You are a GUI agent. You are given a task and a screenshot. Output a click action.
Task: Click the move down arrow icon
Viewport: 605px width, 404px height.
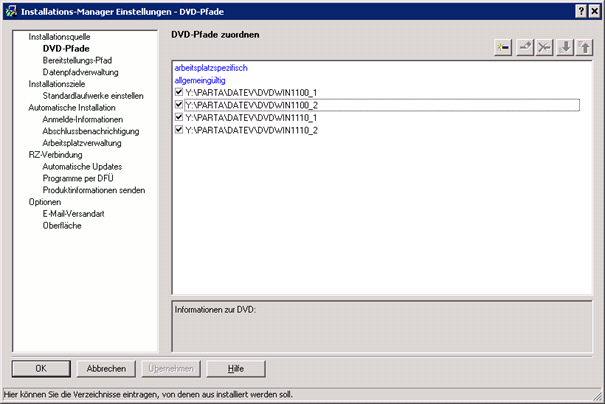[564, 48]
